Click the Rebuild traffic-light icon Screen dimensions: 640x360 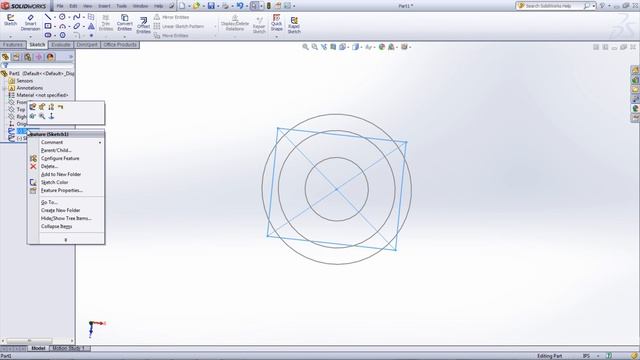[269, 6]
